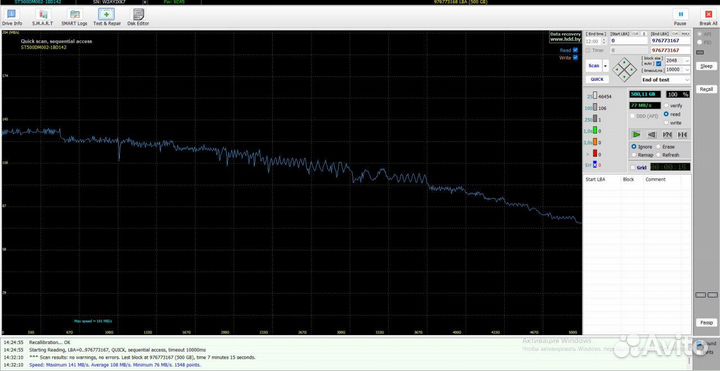This screenshot has height=371, width=720.
Task: Click the 25 ms block indicator
Action: (x=595, y=96)
